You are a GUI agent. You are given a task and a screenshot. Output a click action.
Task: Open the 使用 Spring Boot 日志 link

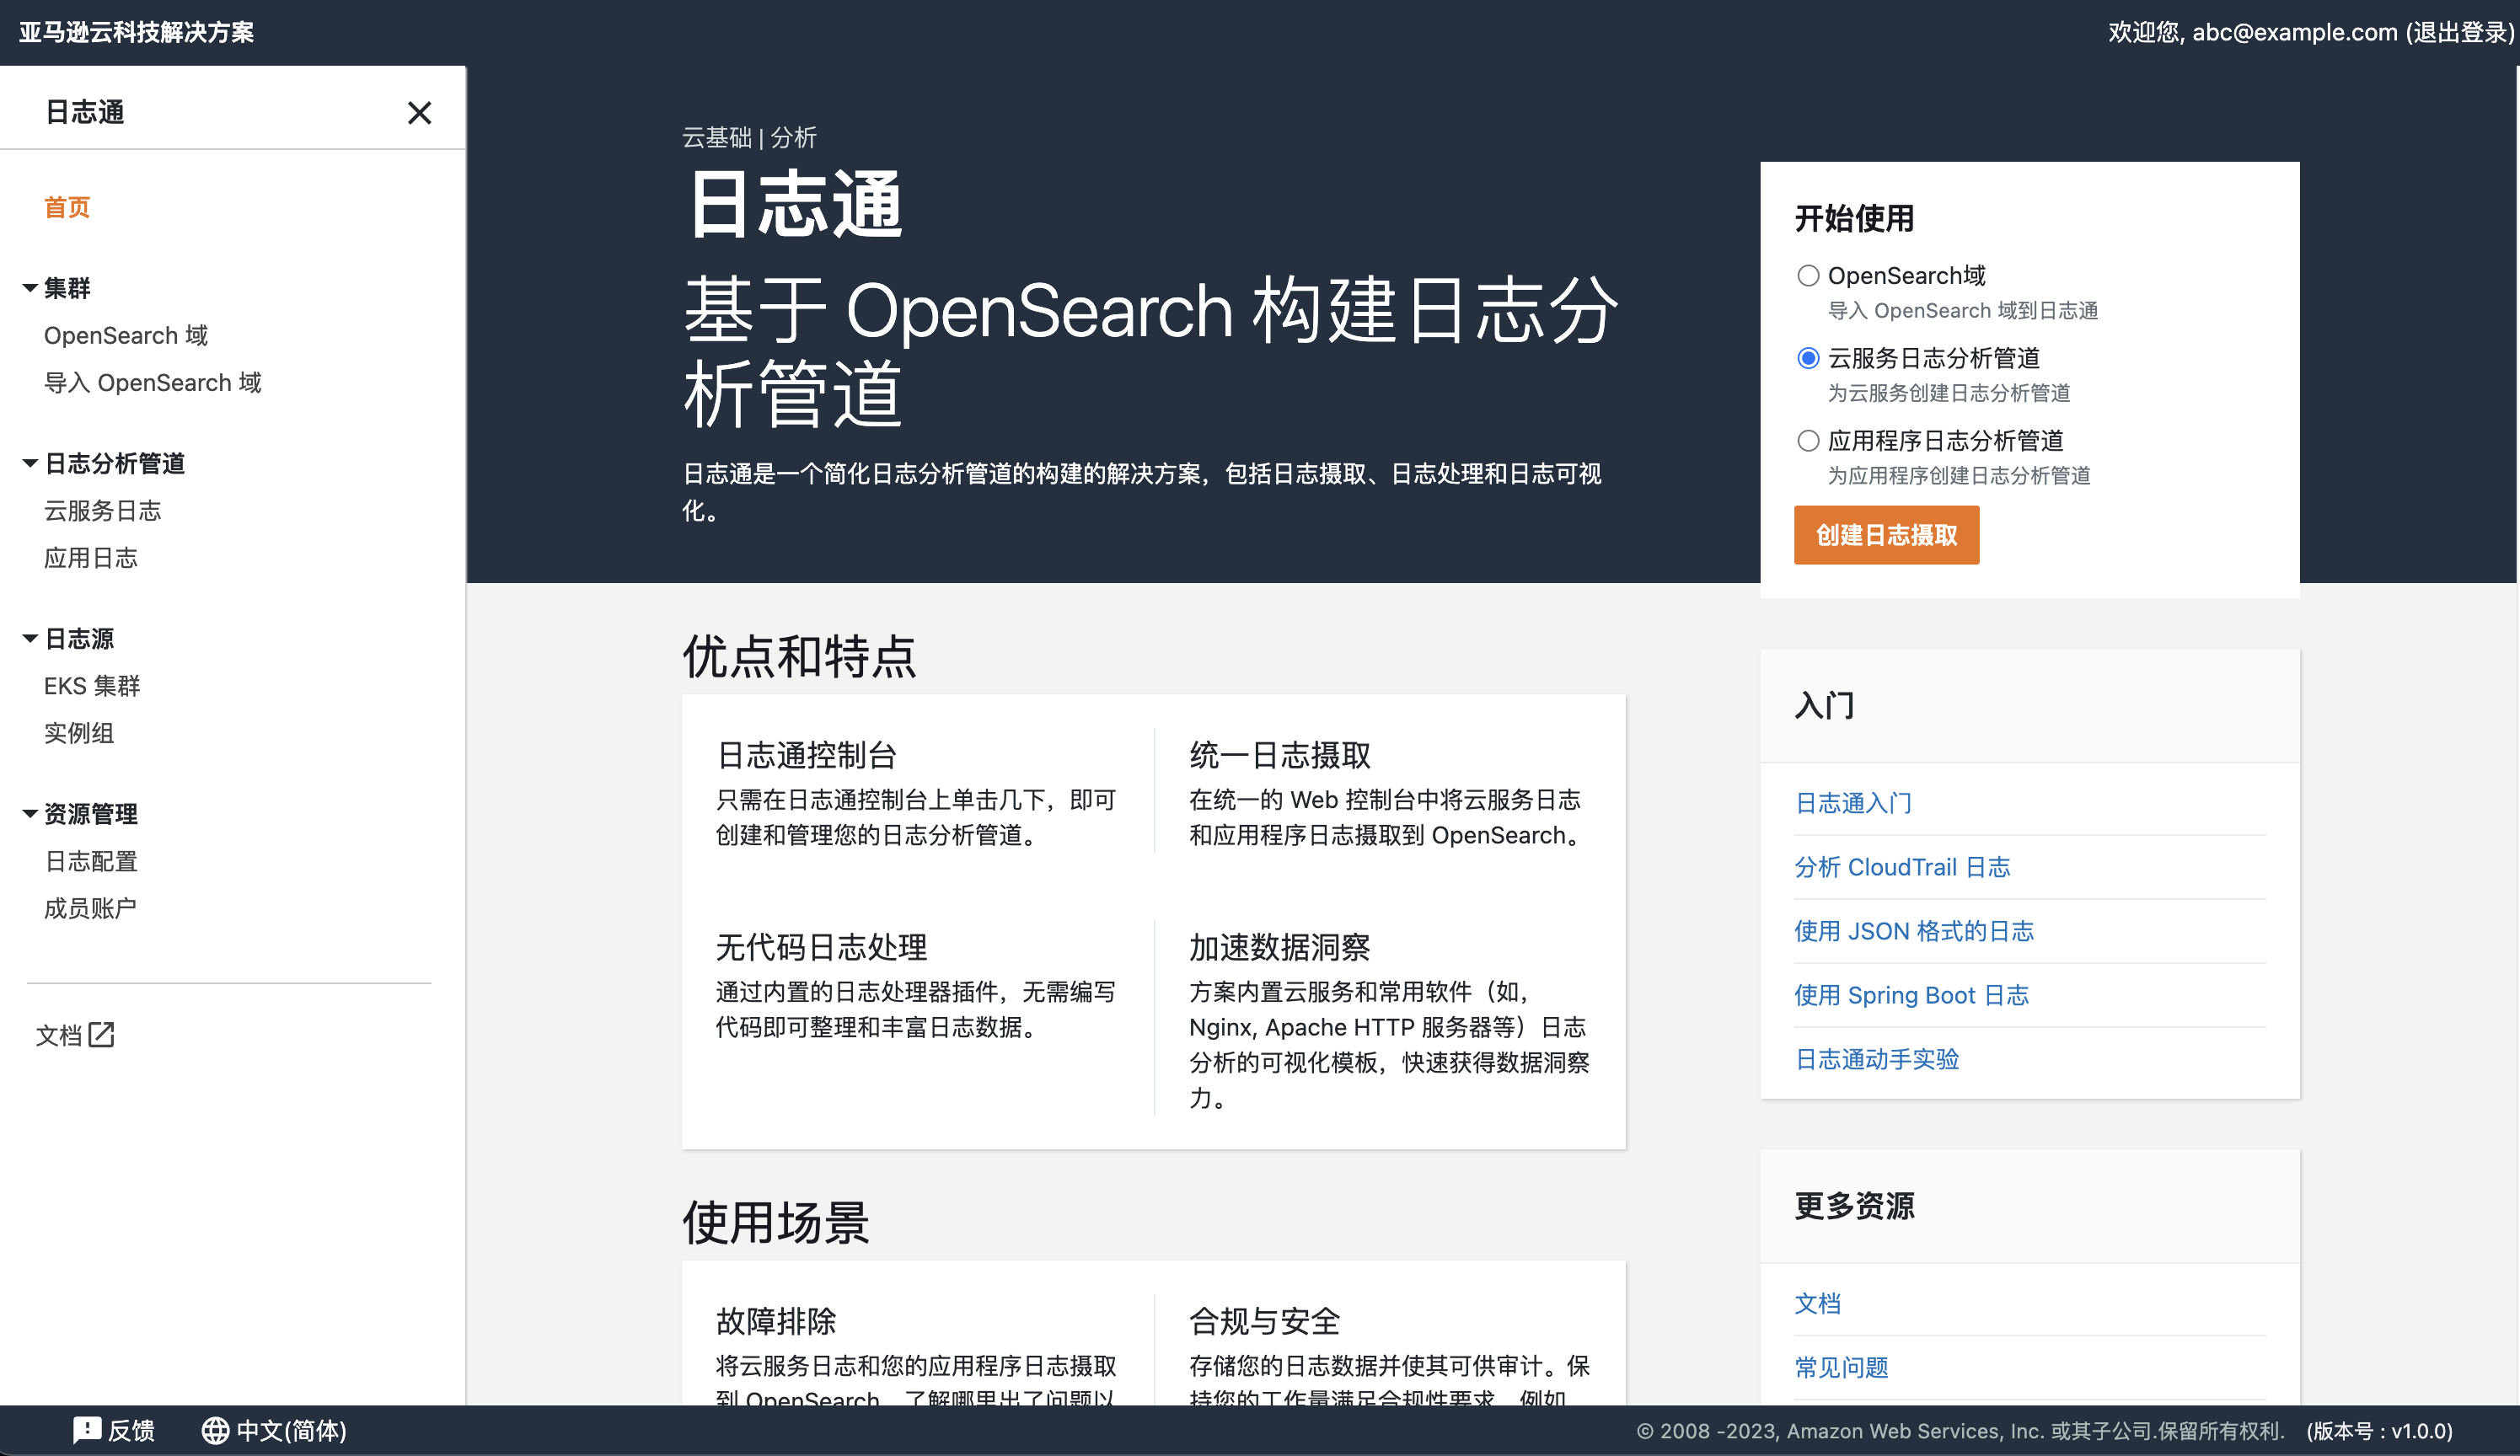tap(1911, 995)
